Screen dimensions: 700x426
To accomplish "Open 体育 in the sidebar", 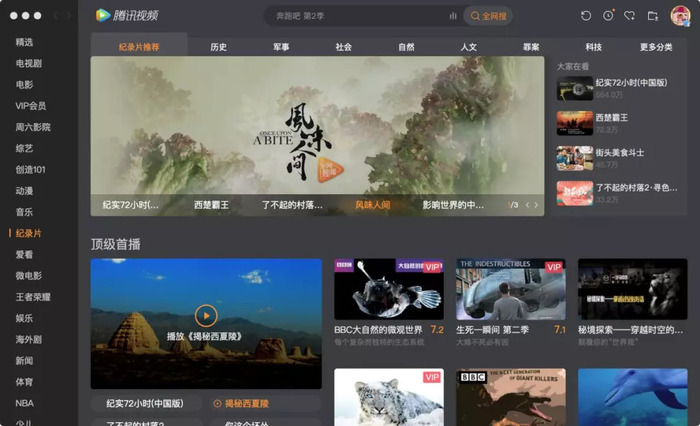I will [x=24, y=382].
